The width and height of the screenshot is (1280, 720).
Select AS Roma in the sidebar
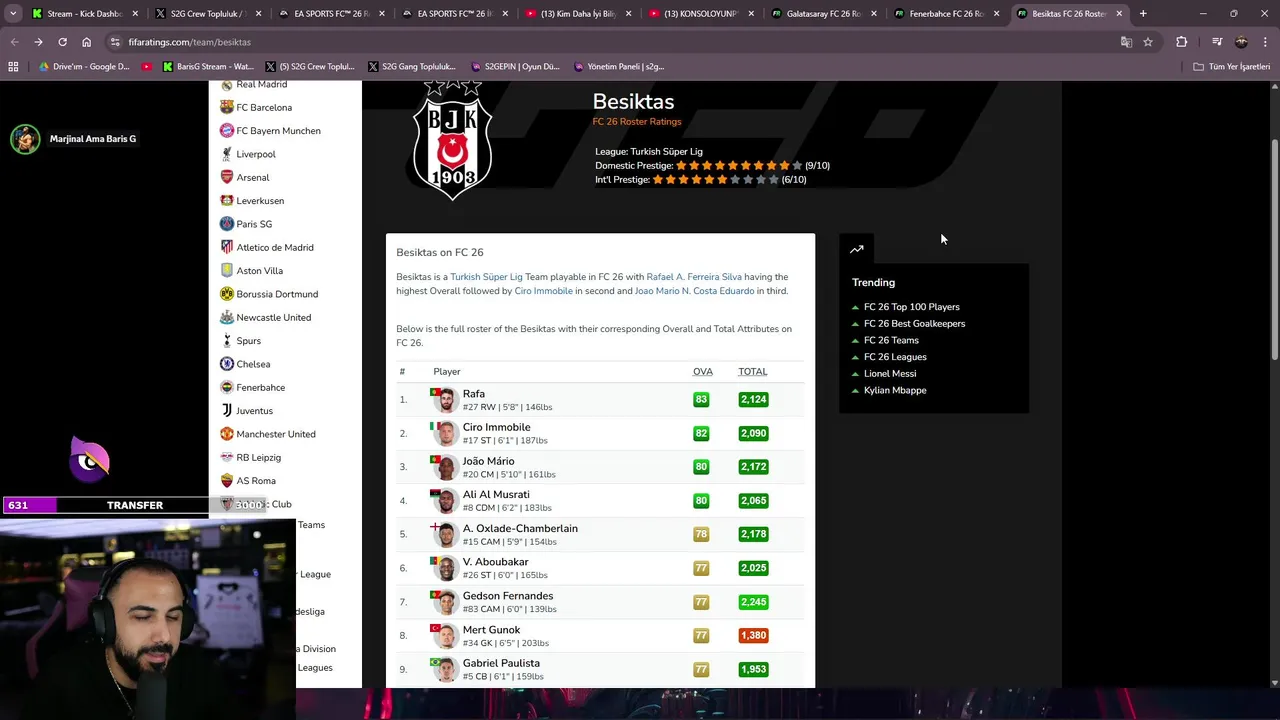pyautogui.click(x=256, y=481)
